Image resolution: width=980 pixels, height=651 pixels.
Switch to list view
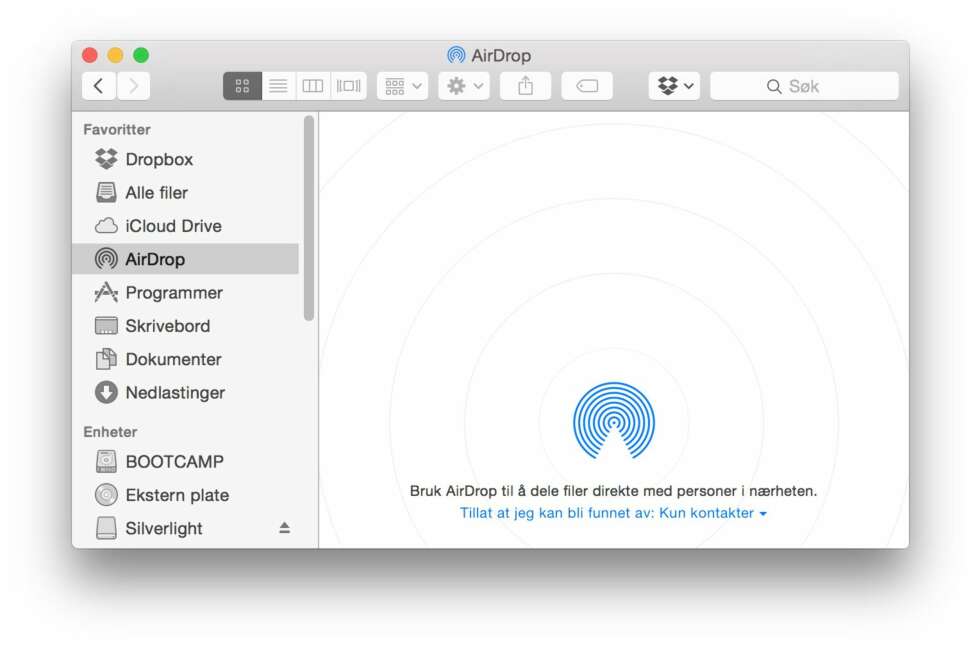(278, 86)
